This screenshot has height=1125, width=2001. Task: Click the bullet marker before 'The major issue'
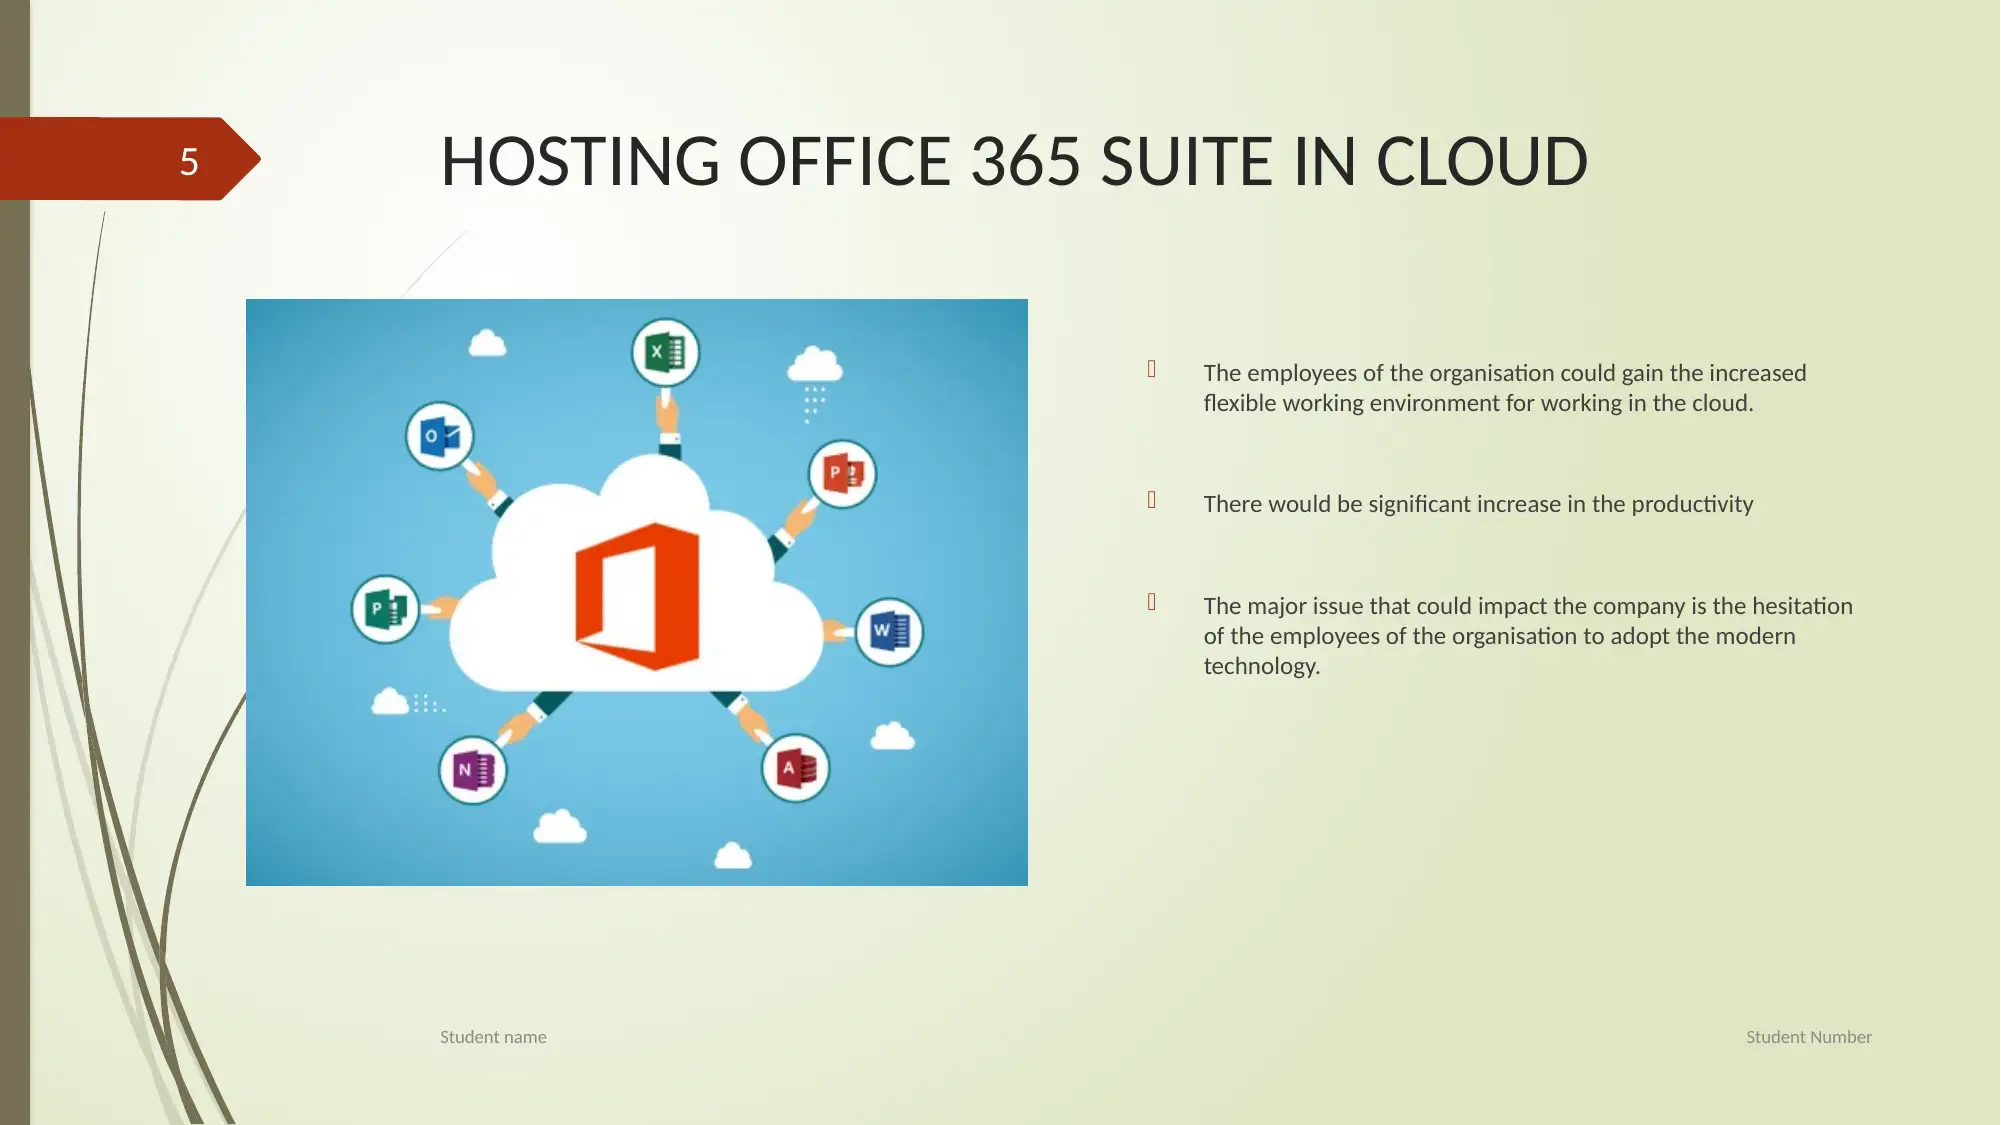[x=1152, y=602]
